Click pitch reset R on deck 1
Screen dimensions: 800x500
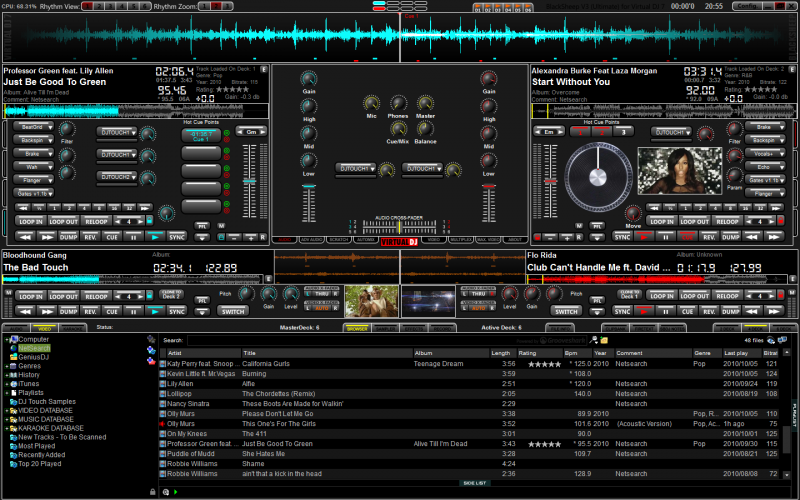[263, 237]
